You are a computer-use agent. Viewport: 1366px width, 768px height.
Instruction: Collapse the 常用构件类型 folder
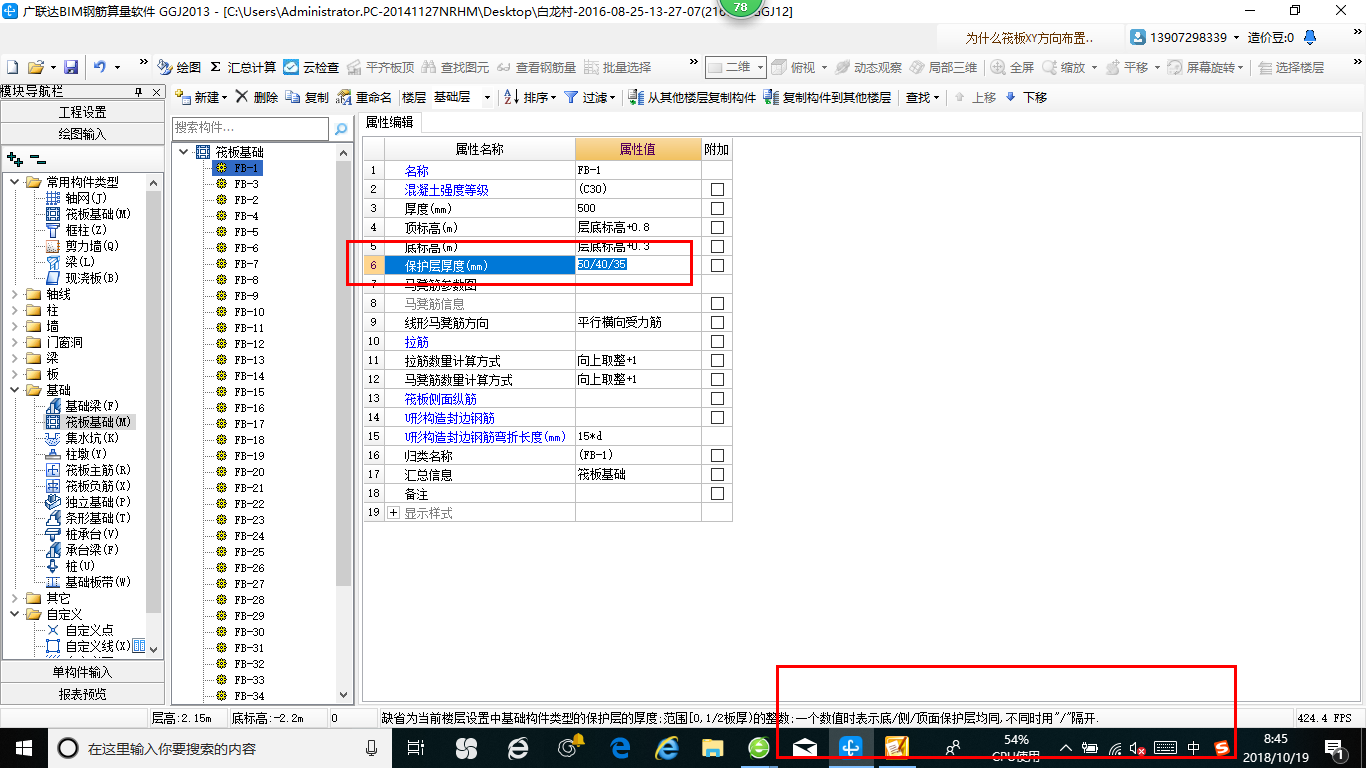coord(15,182)
